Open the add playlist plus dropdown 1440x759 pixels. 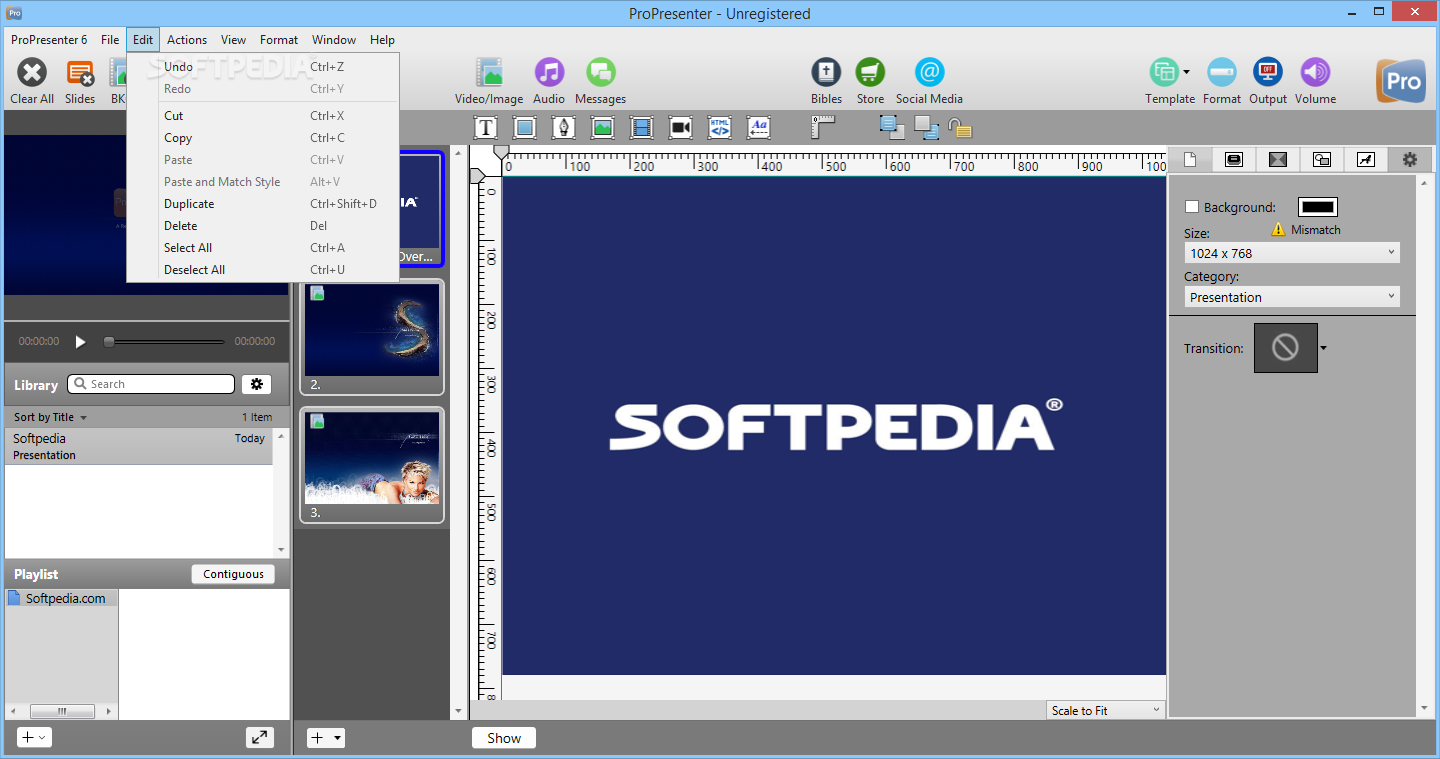point(34,737)
